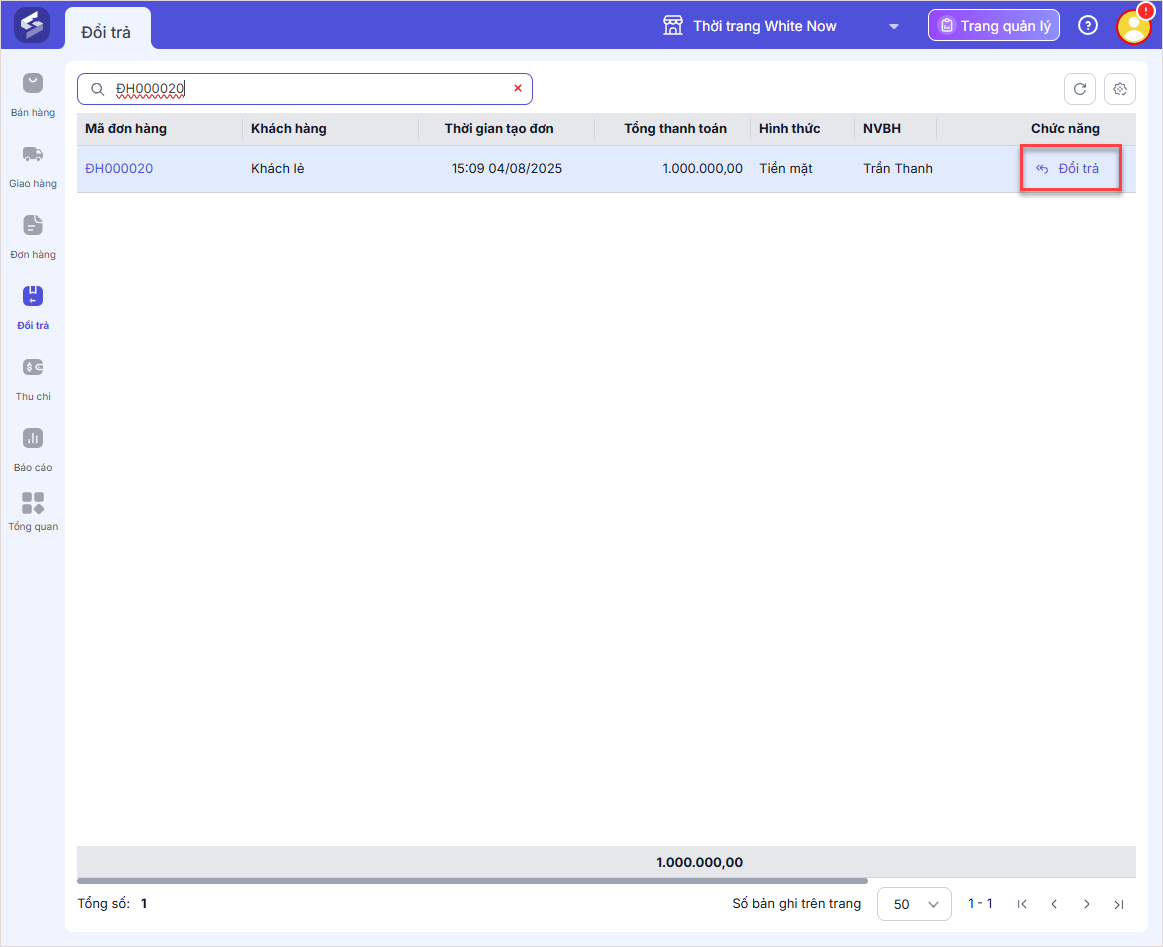
Task: Click the store icon beside White Now
Action: pos(673,26)
